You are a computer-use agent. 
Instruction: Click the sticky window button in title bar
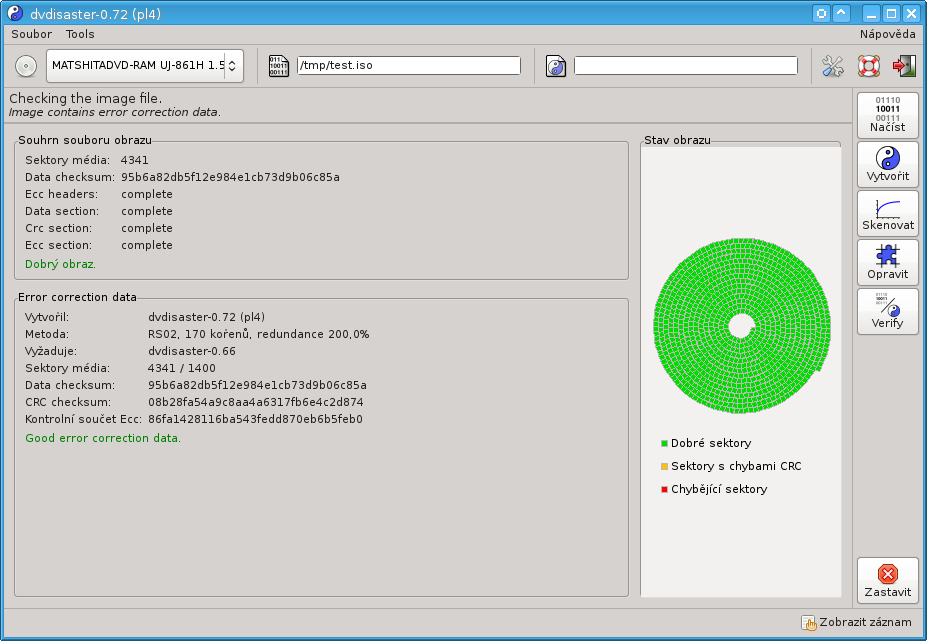click(821, 13)
